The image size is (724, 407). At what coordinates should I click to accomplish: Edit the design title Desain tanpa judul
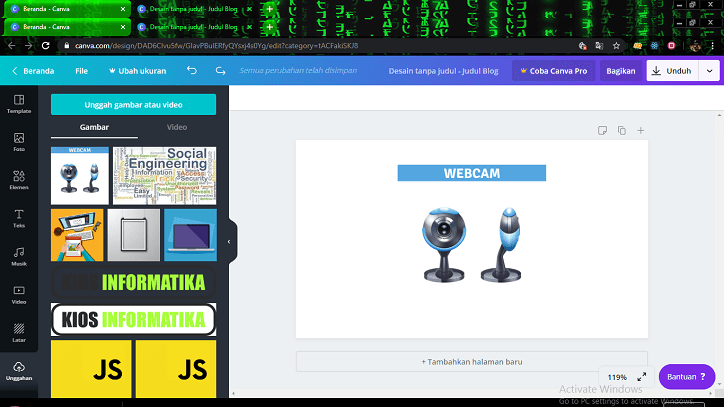[443, 71]
